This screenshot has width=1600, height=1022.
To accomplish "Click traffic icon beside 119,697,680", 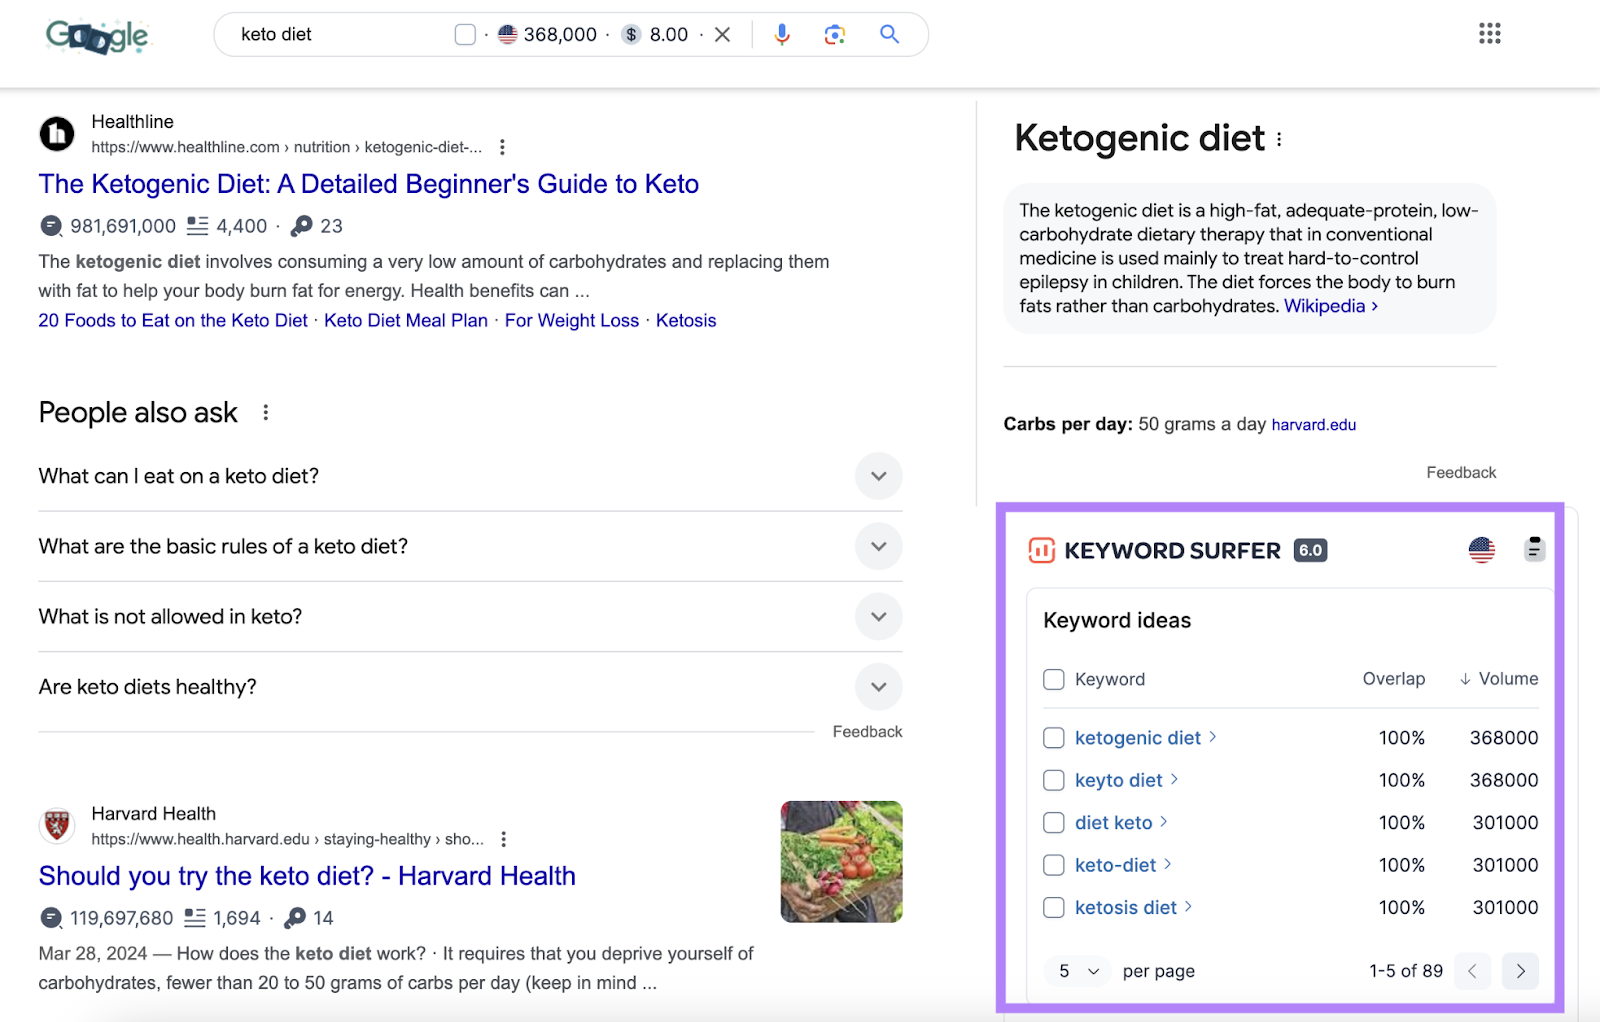I will click(51, 917).
